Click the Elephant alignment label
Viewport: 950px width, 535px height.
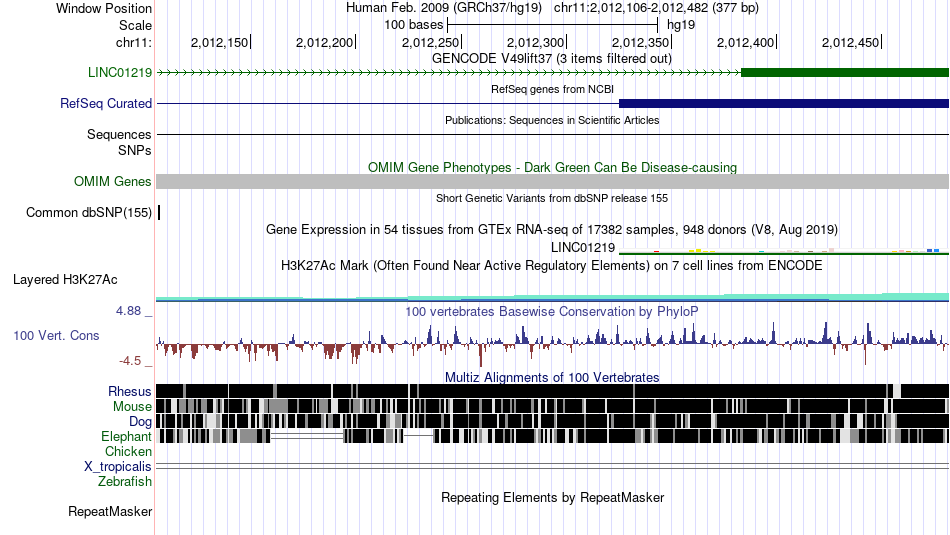pos(126,436)
